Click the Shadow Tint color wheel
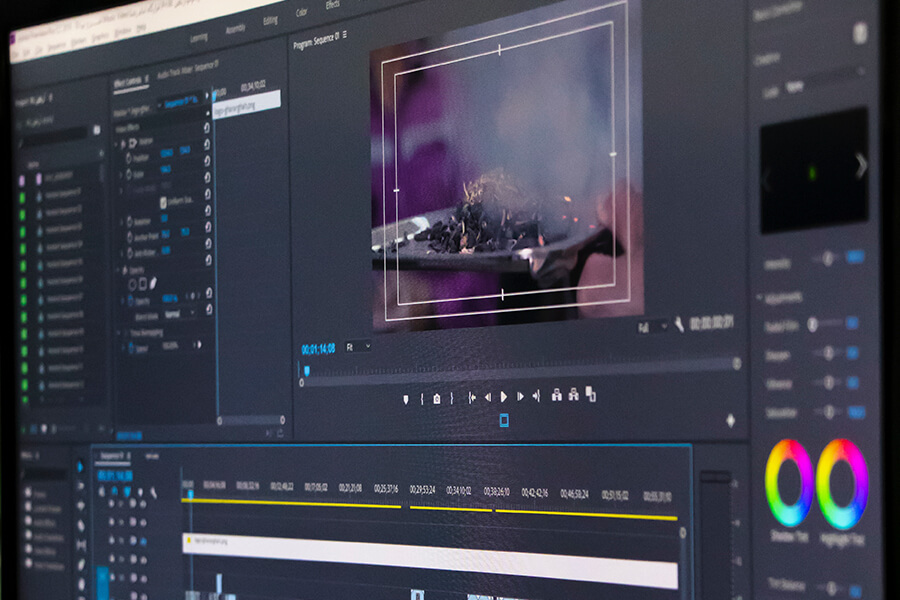900x600 pixels. 789,483
